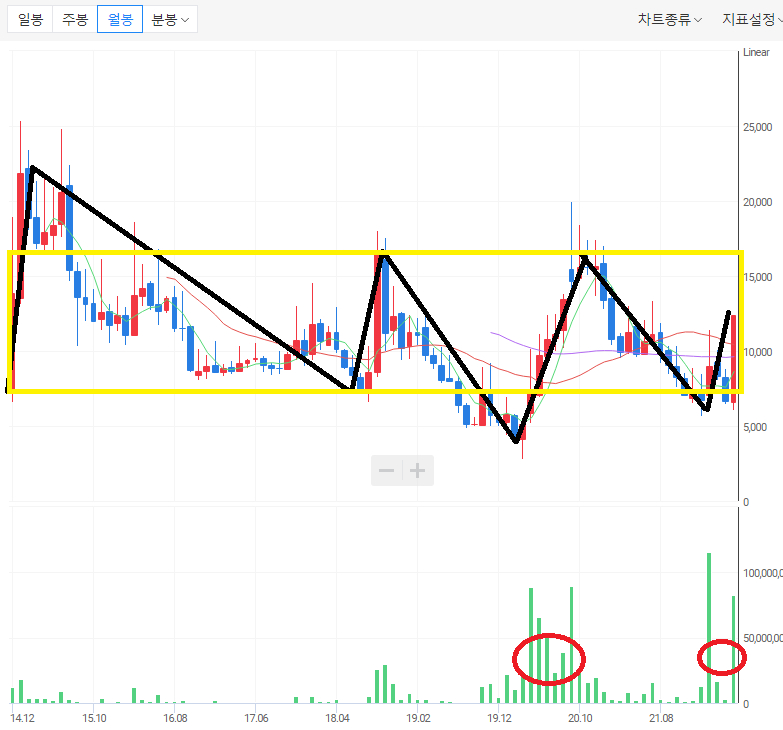Image resolution: width=783 pixels, height=730 pixels.
Task: Click the 25,000 price axis label
Action: tap(758, 127)
